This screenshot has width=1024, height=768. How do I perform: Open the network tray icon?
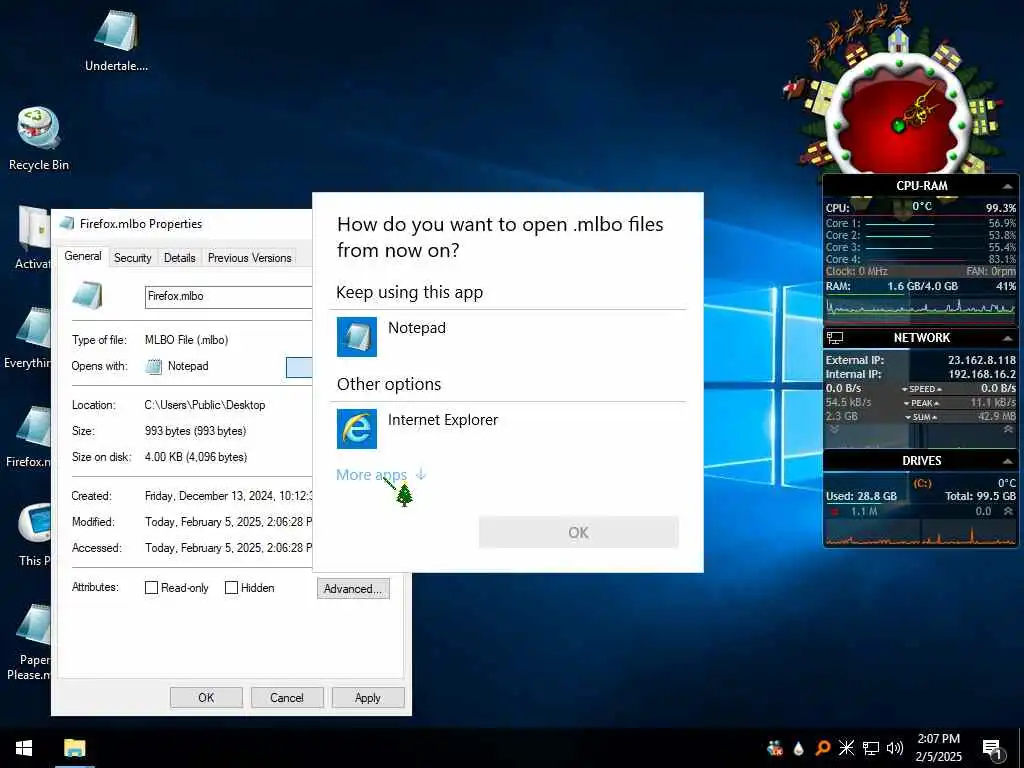[871, 748]
